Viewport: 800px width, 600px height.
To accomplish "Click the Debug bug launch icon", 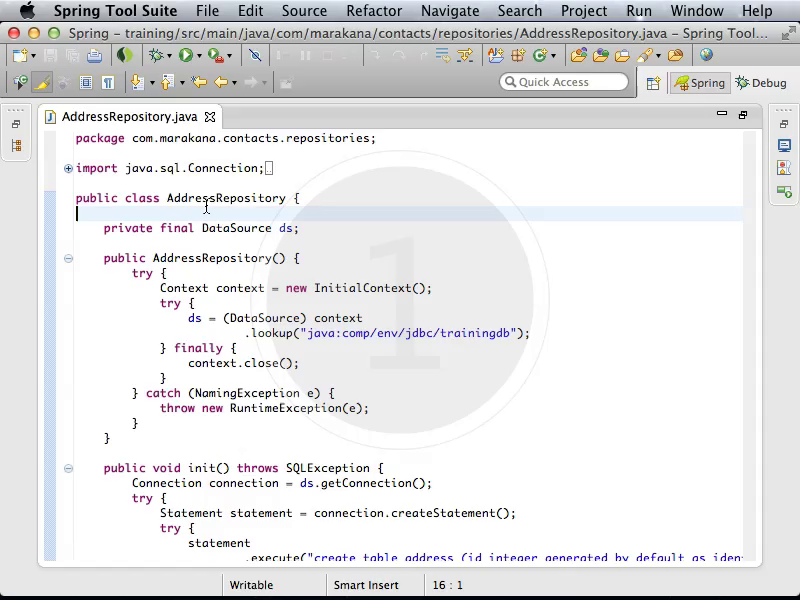I will (x=156, y=55).
